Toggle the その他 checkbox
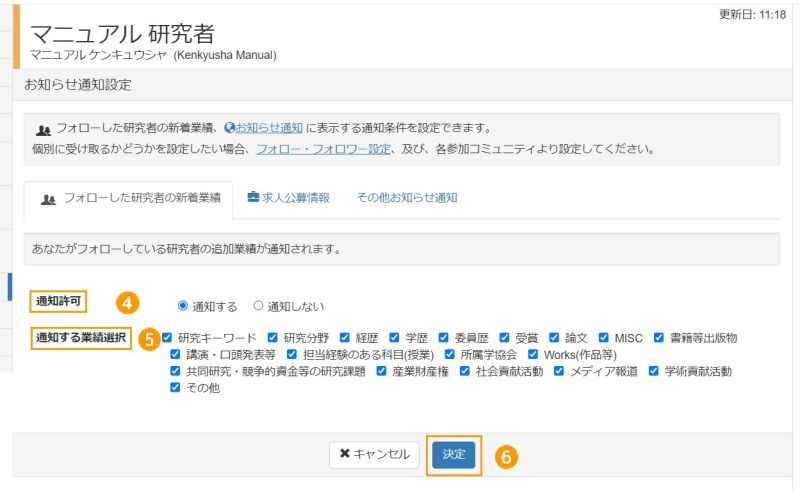 pyautogui.click(x=175, y=387)
